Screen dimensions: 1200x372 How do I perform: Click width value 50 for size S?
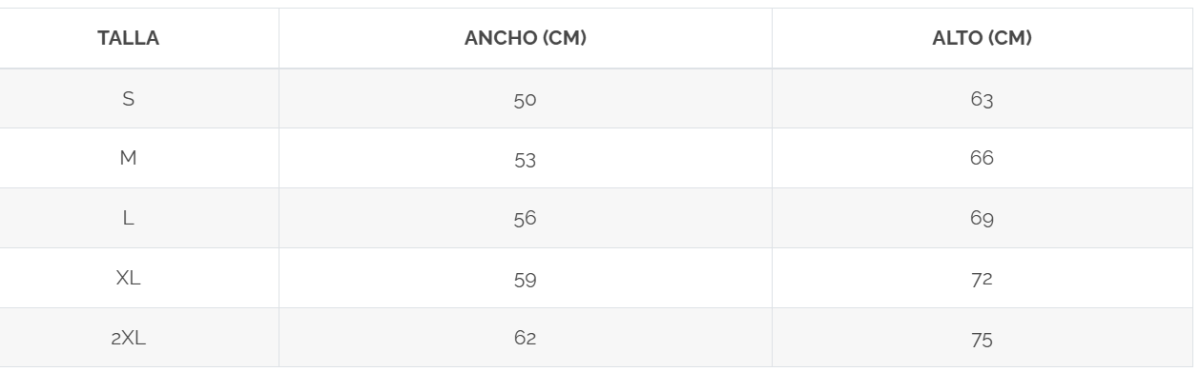point(525,99)
